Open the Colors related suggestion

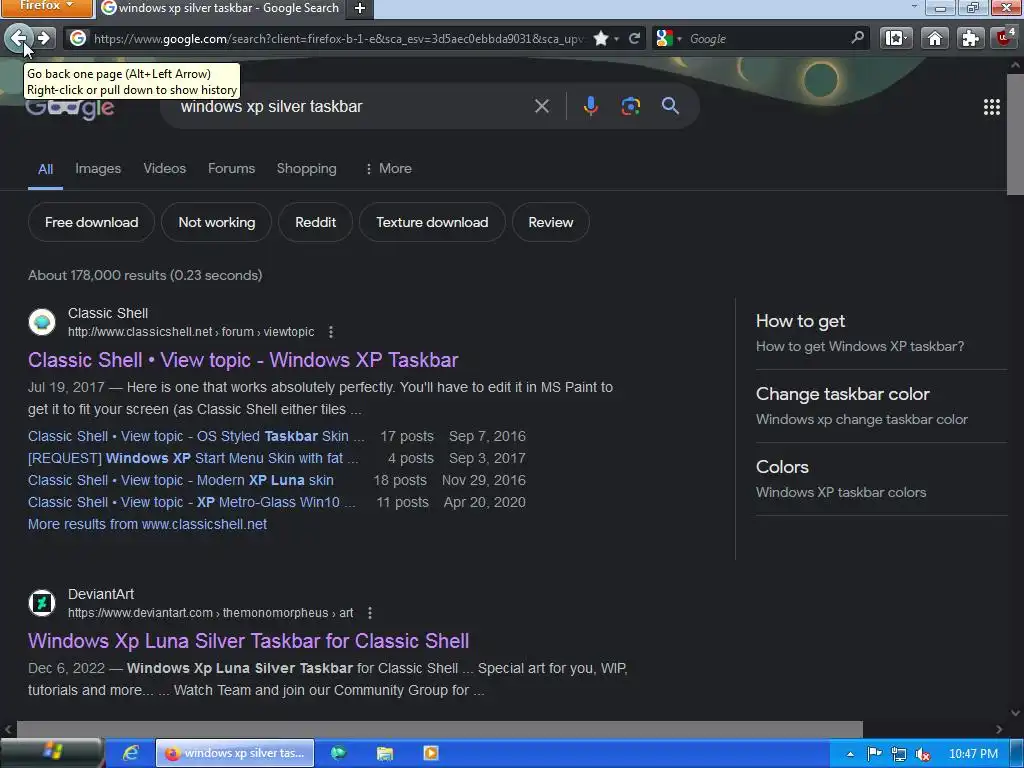coord(881,479)
